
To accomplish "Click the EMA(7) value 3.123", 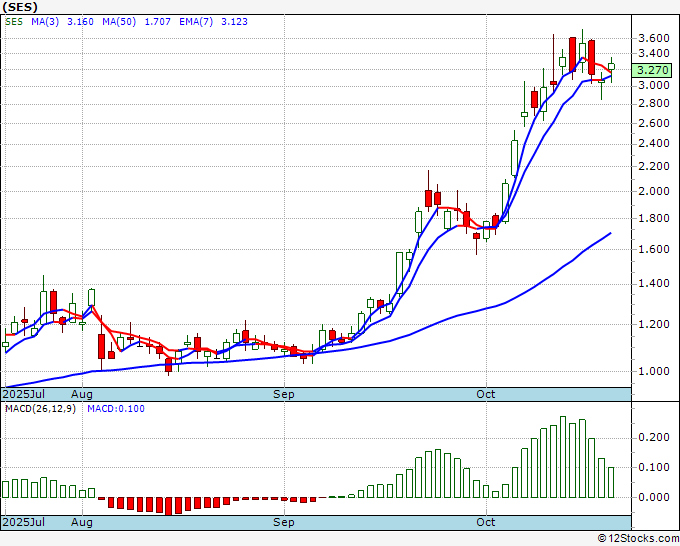I will (234, 22).
